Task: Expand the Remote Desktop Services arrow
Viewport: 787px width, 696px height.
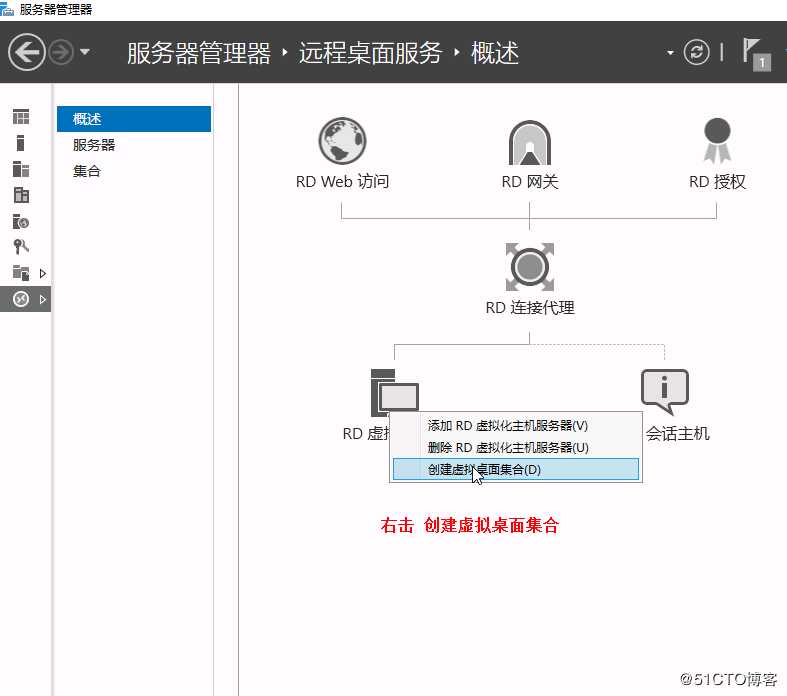Action: pyautogui.click(x=43, y=300)
